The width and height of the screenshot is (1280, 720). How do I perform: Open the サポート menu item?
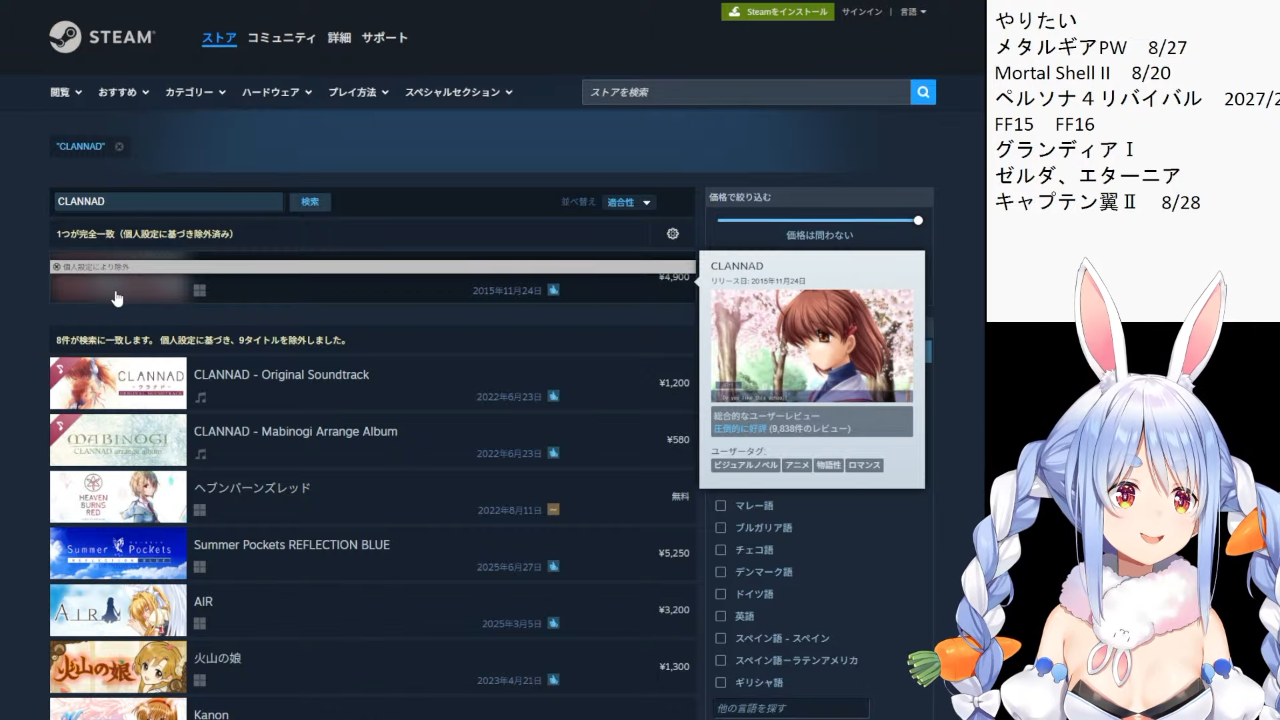385,38
